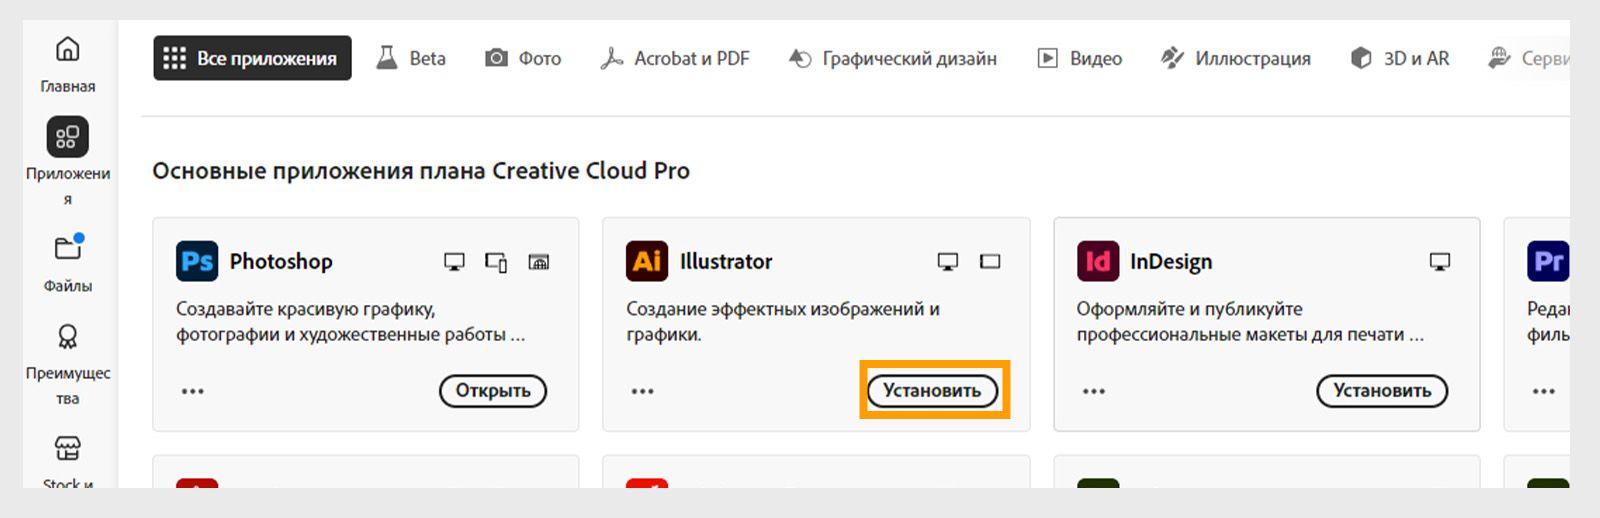This screenshot has height=518, width=1600.
Task: Open the Иллюстрация category
Action: [1236, 58]
